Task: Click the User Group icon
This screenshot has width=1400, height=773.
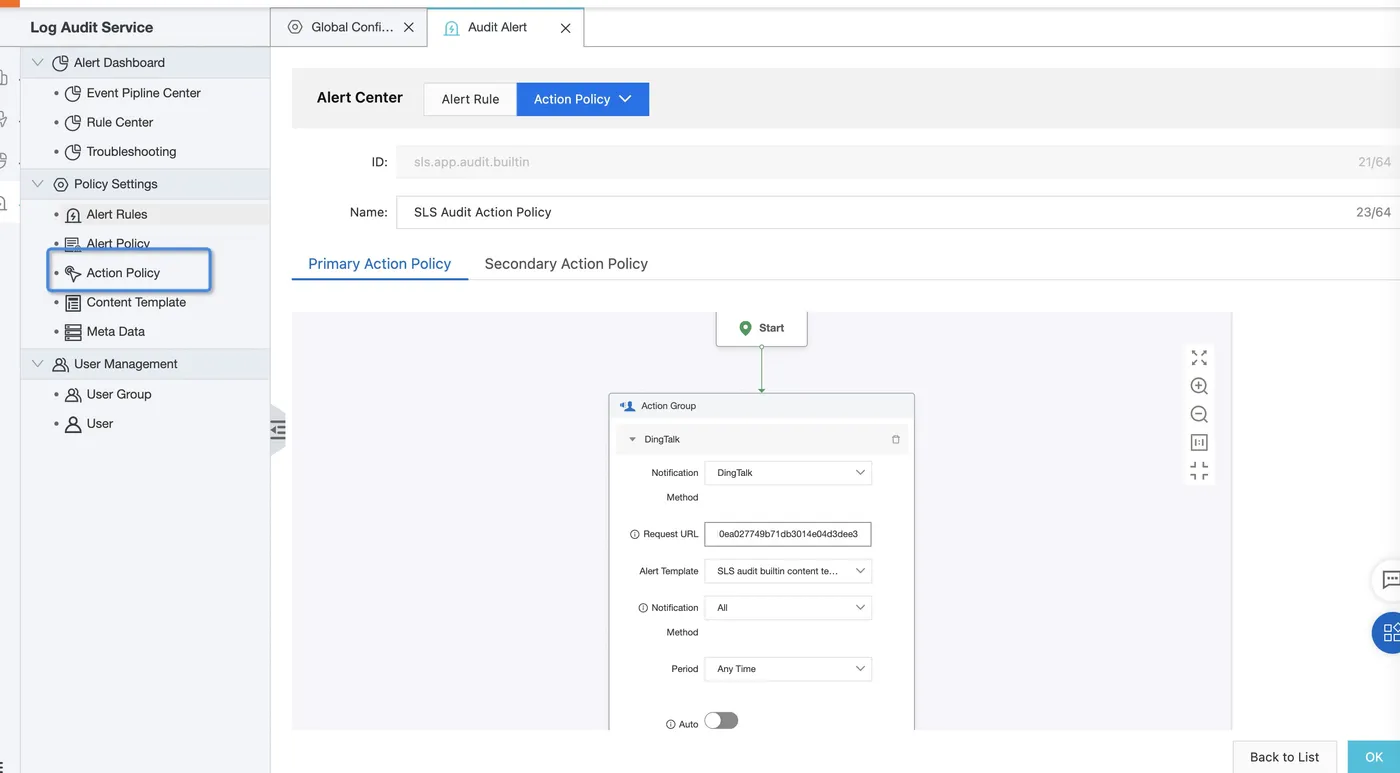Action: click(x=73, y=395)
